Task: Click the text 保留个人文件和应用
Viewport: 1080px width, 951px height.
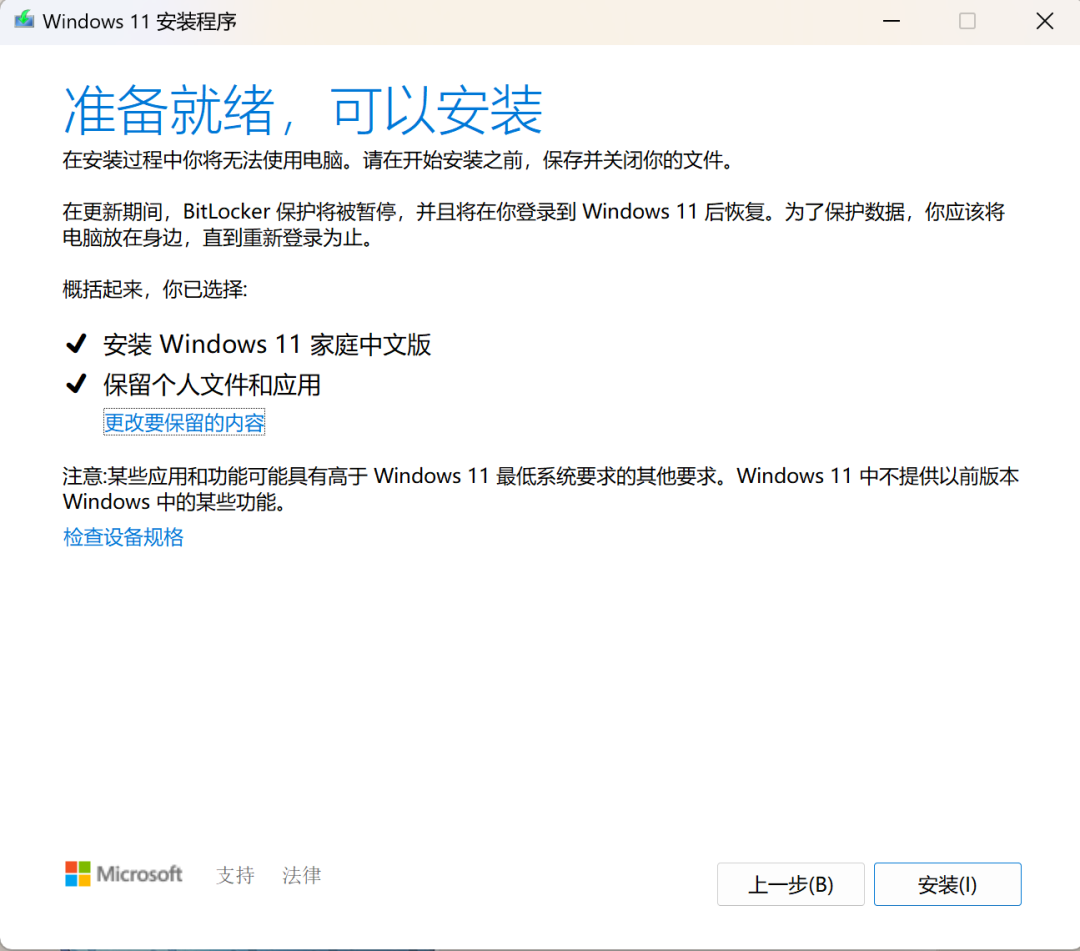Action: tap(212, 385)
